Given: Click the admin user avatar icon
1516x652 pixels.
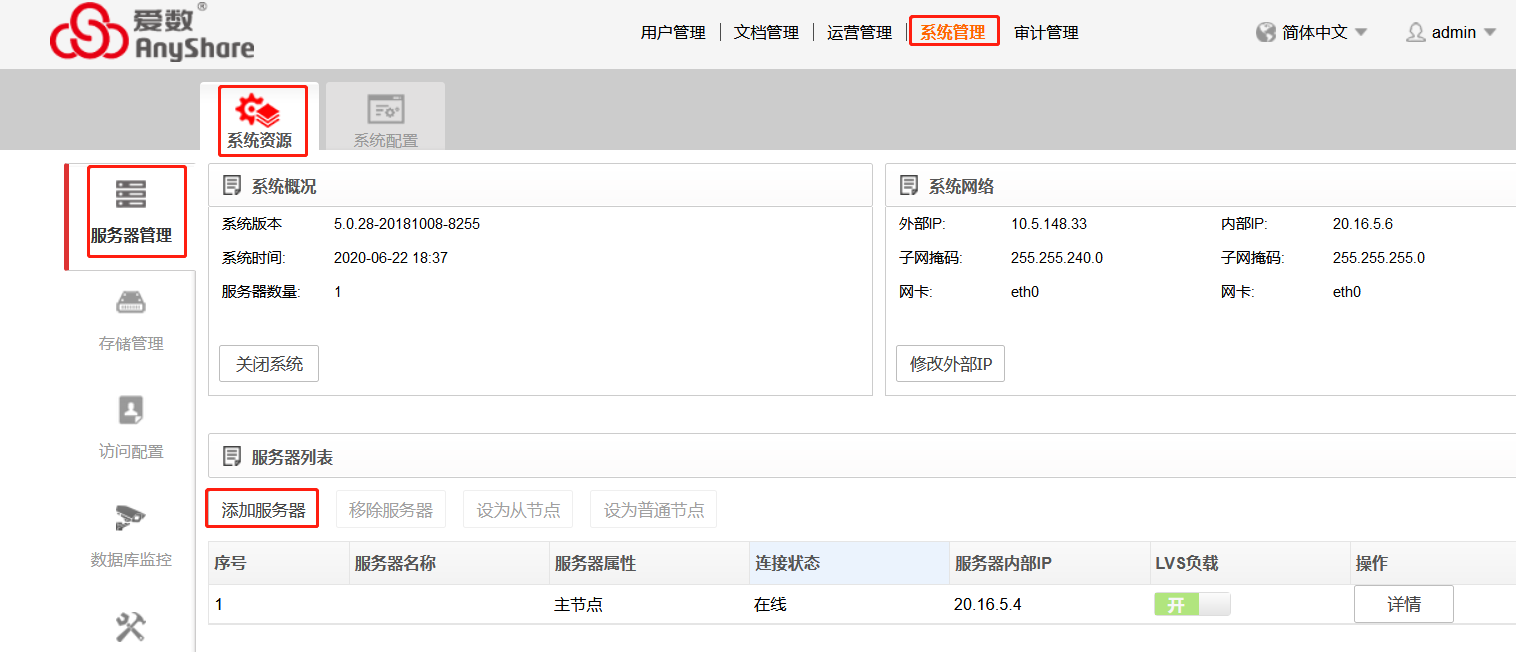Looking at the screenshot, I should 1416,32.
